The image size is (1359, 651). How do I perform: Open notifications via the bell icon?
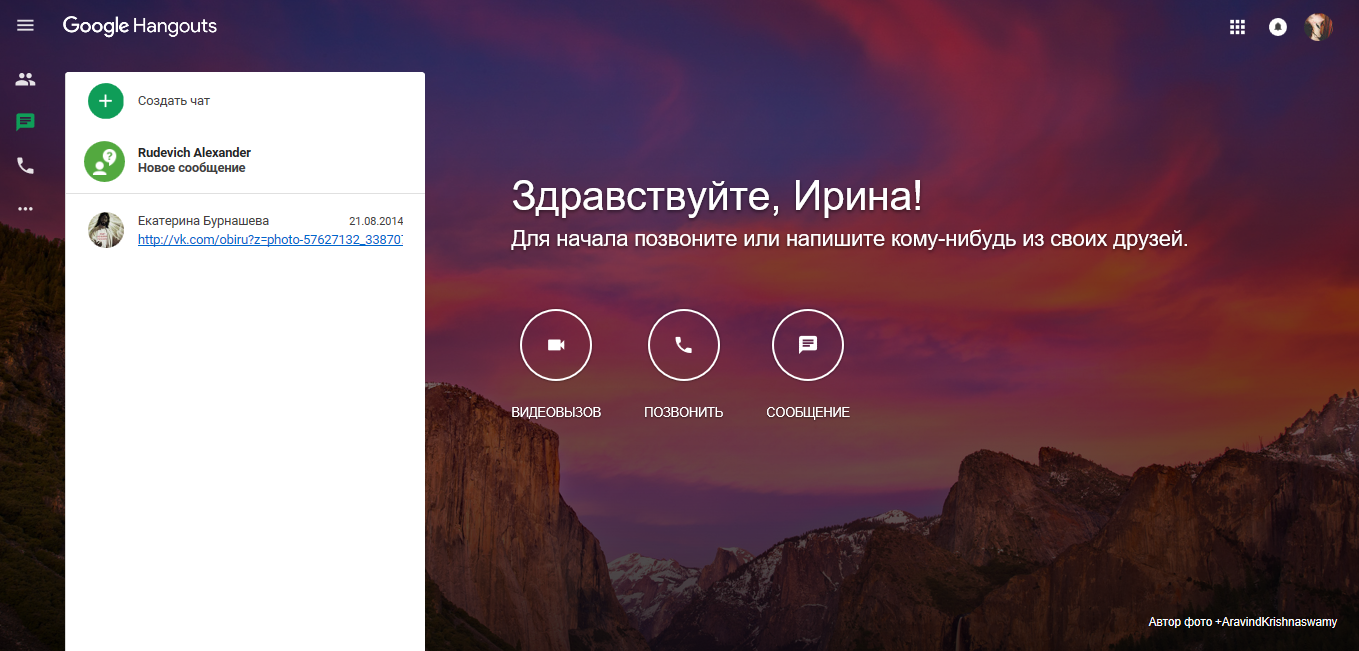click(1277, 27)
